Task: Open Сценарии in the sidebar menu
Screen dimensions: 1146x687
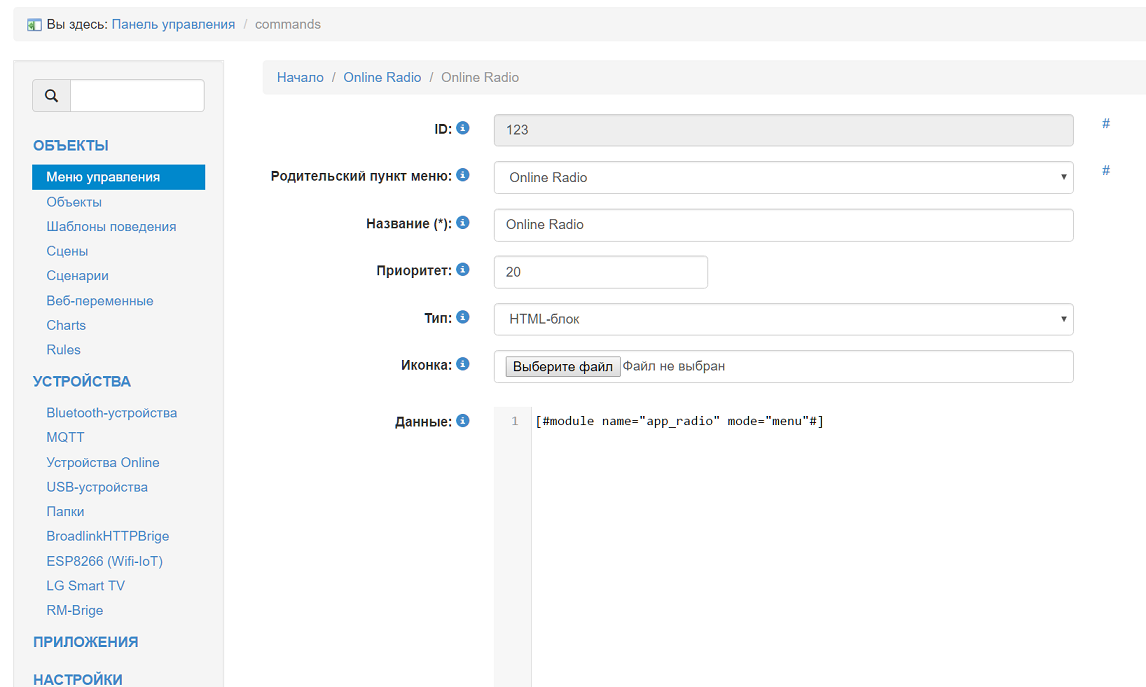Action: (77, 276)
